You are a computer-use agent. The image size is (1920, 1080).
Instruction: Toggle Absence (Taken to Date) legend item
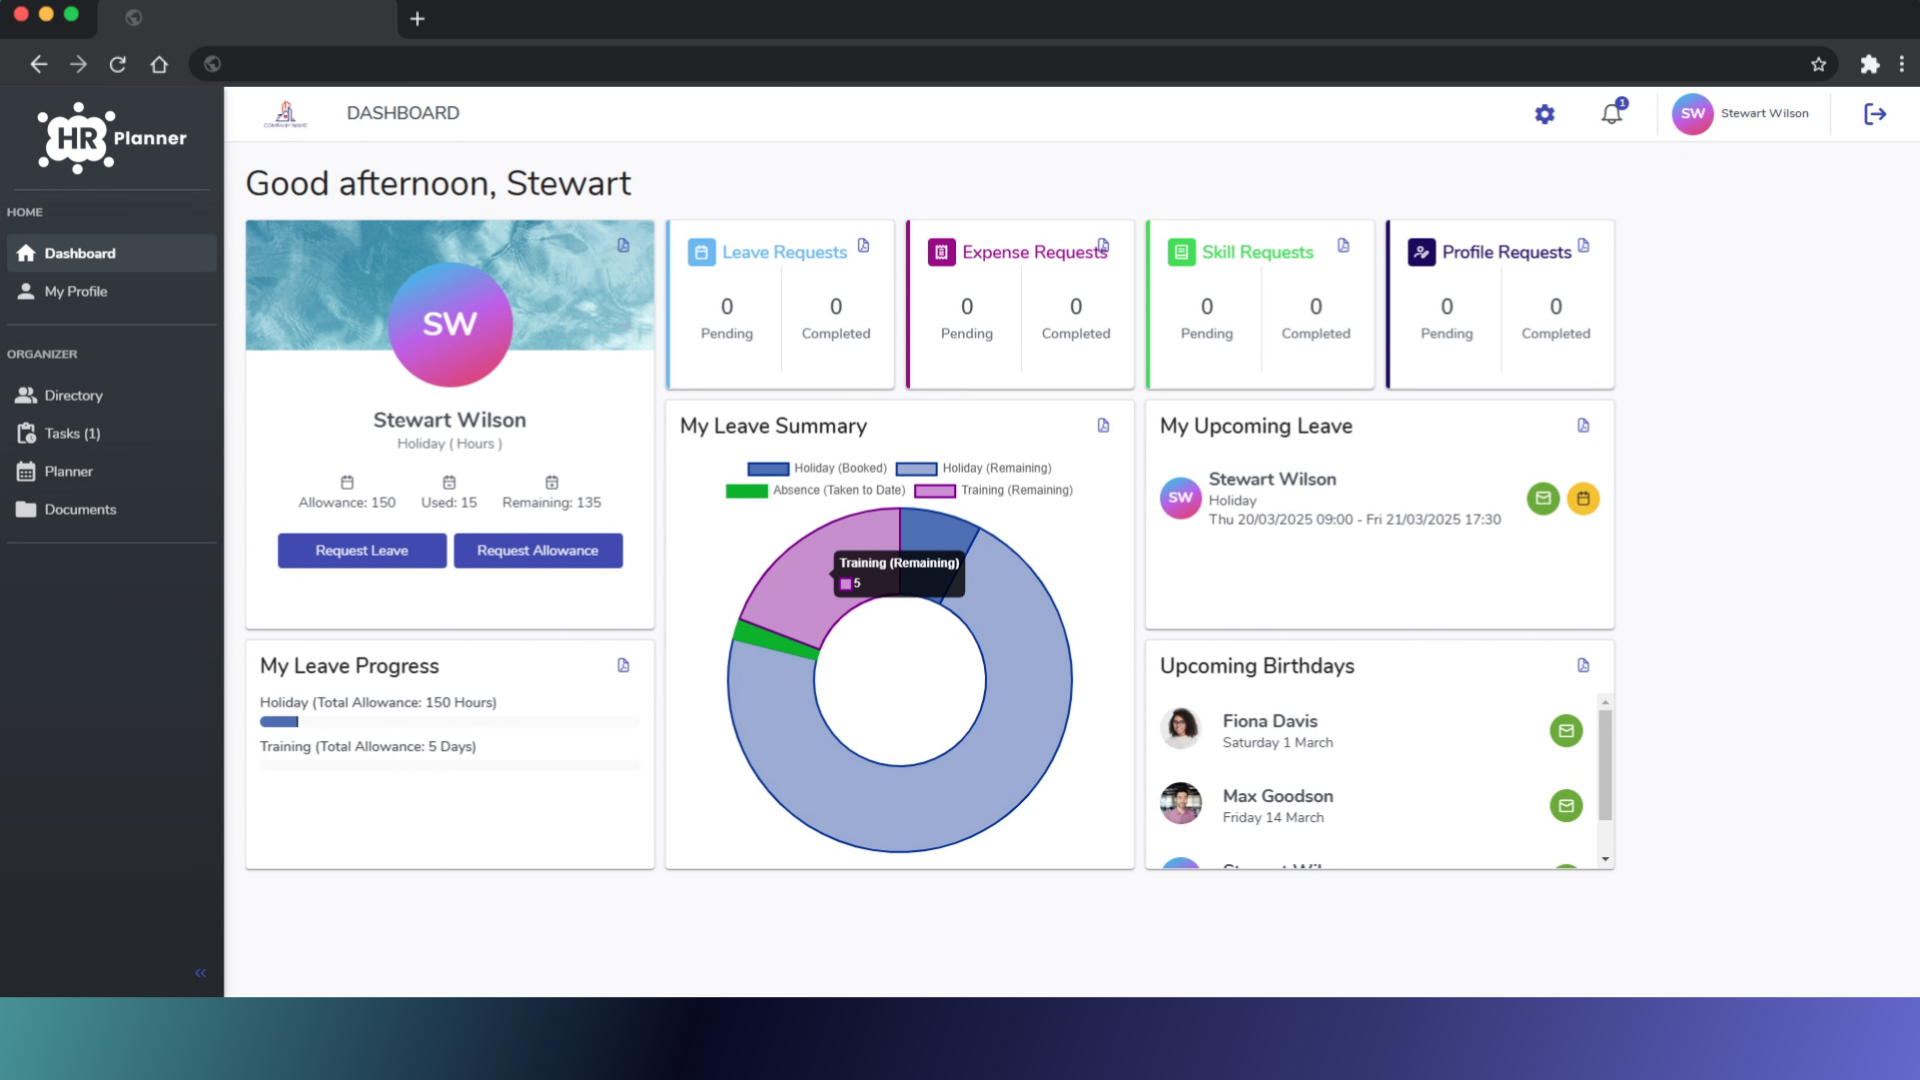tap(815, 490)
